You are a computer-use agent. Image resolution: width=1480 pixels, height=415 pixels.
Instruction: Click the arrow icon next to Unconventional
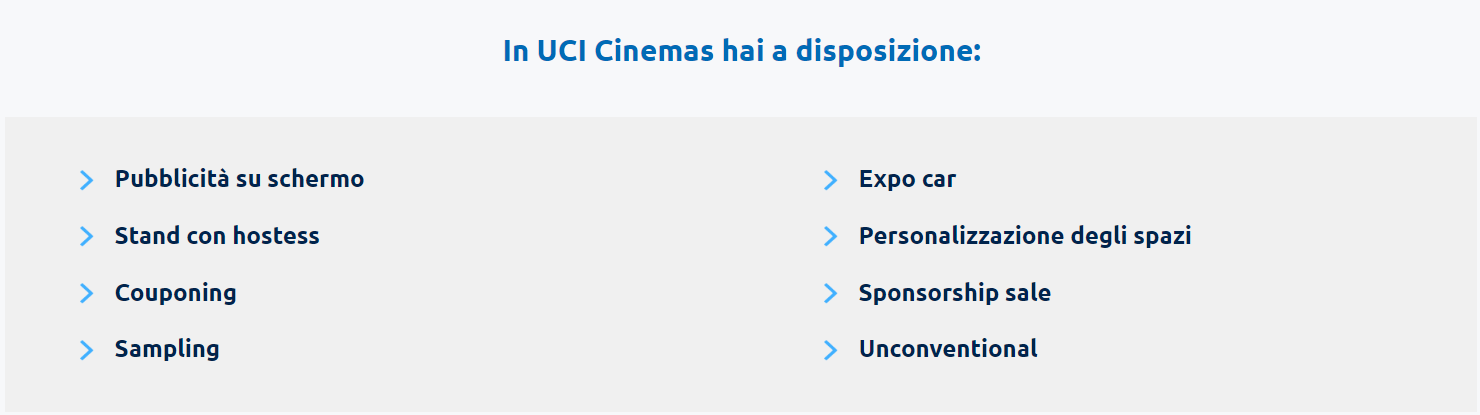[830, 350]
